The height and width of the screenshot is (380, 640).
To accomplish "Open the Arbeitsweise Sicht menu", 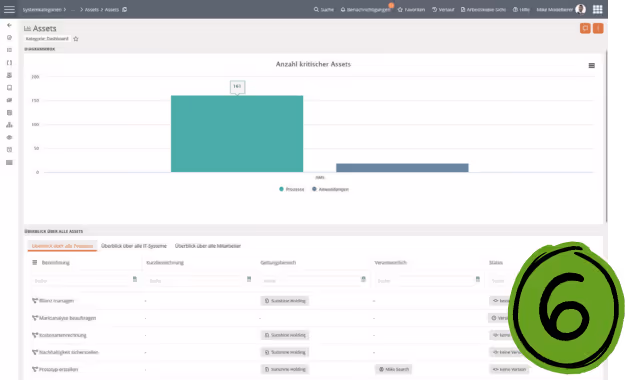I will coord(483,9).
